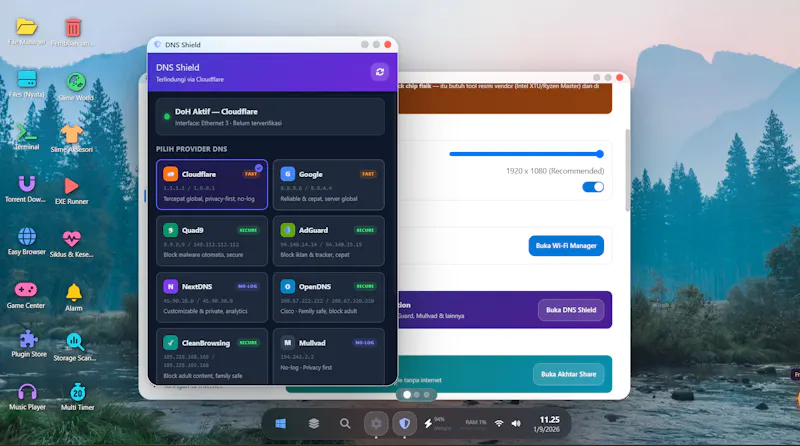Click the settings gear in taskbar
Image resolution: width=800 pixels, height=446 pixels.
pos(376,424)
